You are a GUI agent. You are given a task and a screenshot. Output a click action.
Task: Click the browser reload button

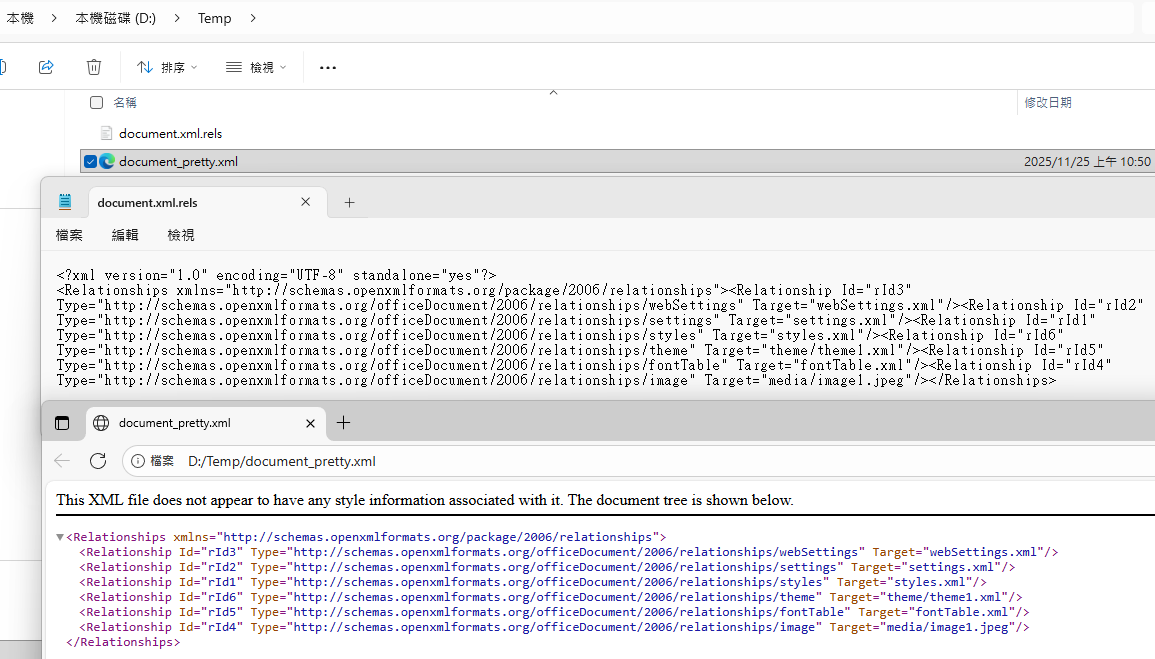click(x=98, y=461)
